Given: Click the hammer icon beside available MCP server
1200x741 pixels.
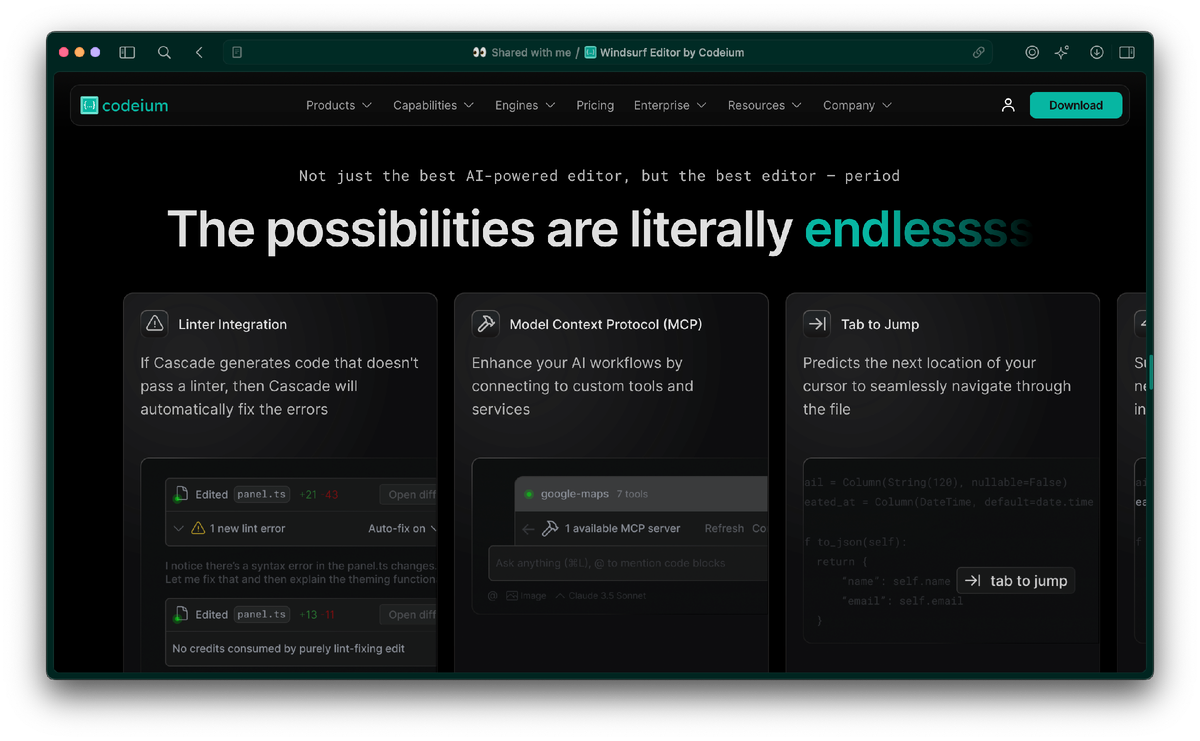Looking at the screenshot, I should [x=550, y=529].
